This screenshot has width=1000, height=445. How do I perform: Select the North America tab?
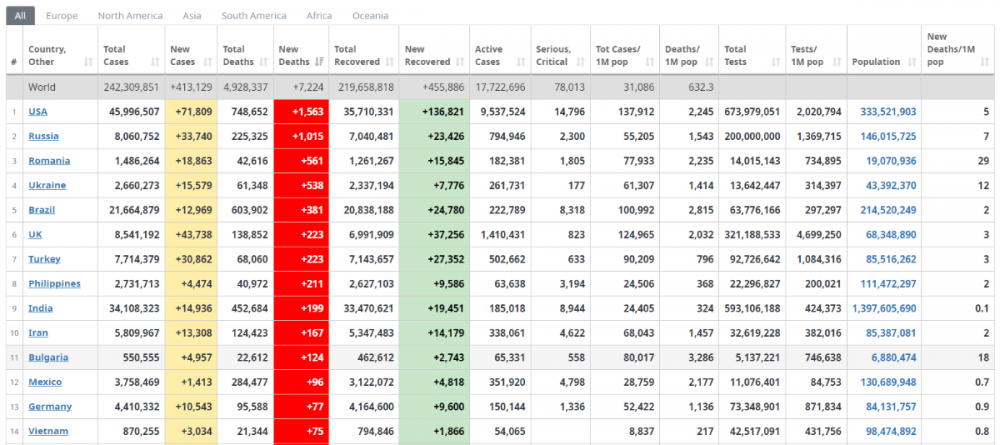(131, 16)
